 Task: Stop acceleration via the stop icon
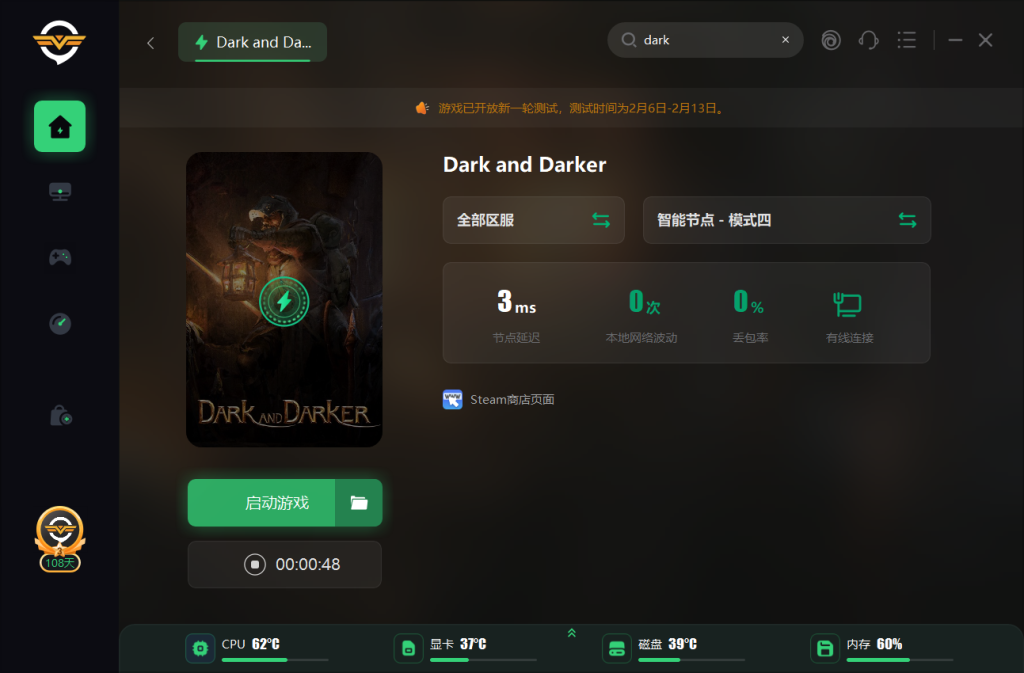(255, 564)
